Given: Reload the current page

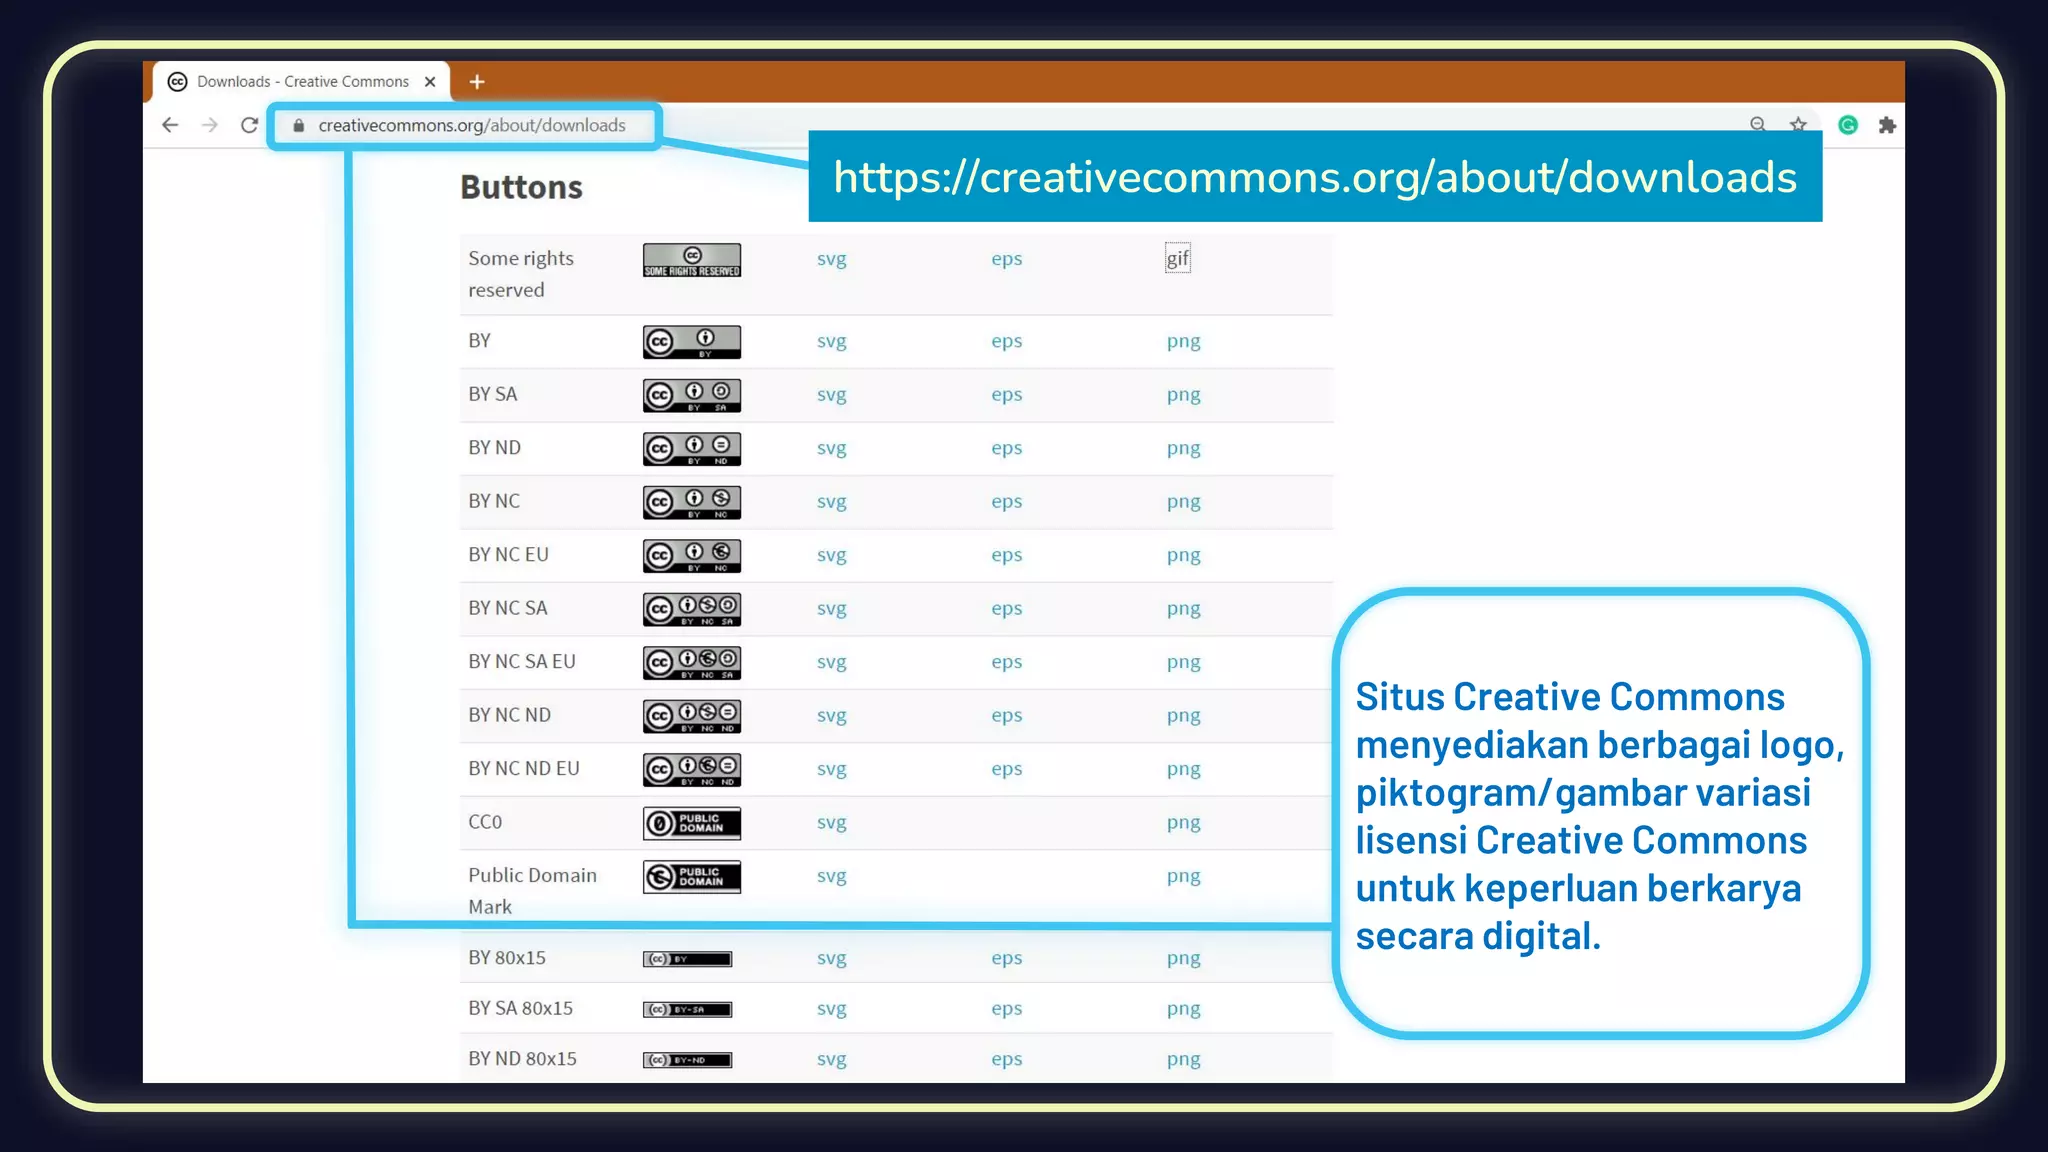Looking at the screenshot, I should [250, 125].
